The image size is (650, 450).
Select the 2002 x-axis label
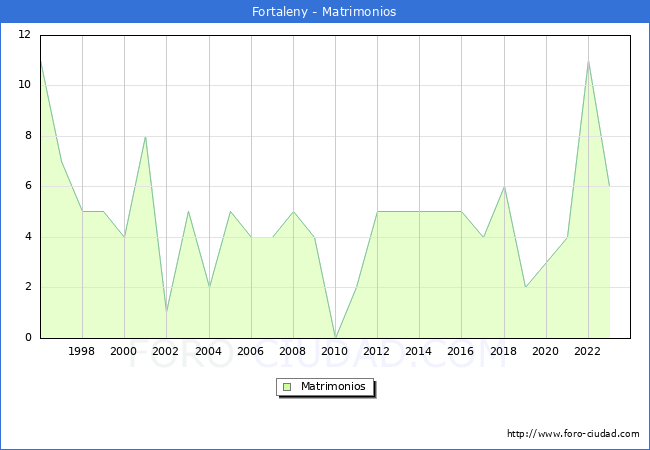[166, 351]
